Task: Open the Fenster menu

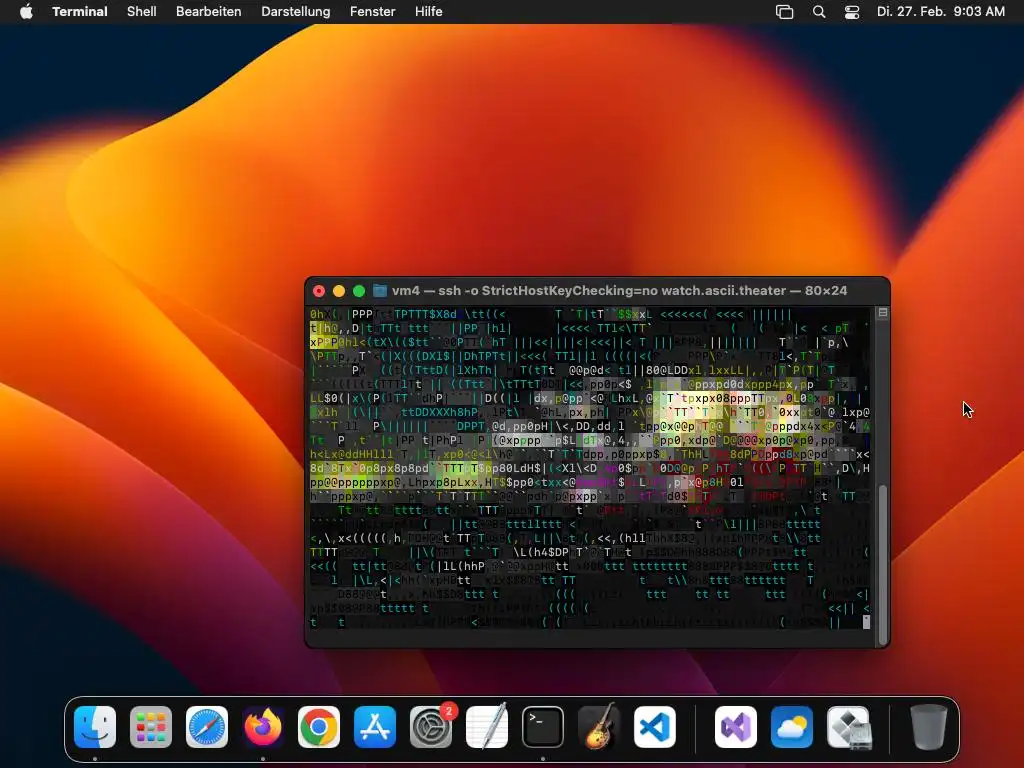Action: 372,12
